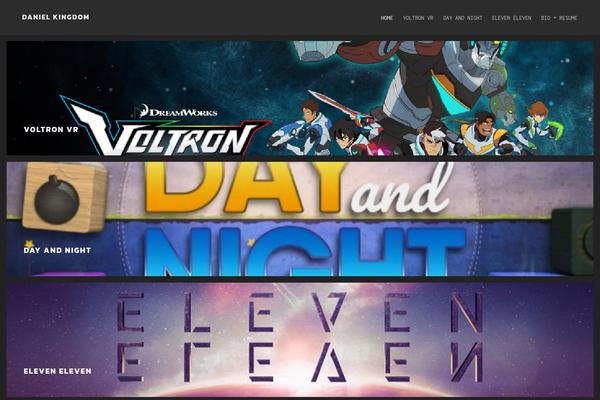Open the Eleven Eleven project banner
The width and height of the screenshot is (600, 400).
300,340
